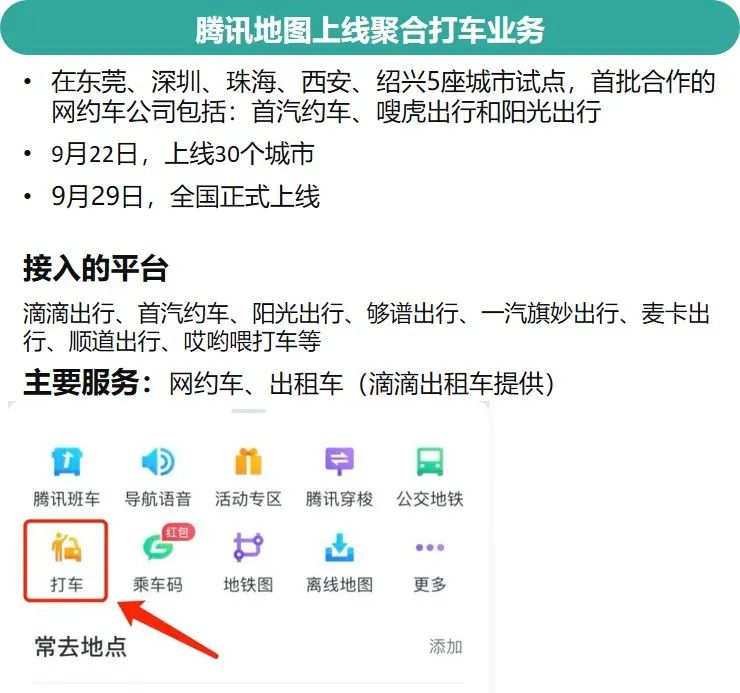Tap the 打车 taxi-hailing icon
Screen dimensions: 740x693
pos(67,547)
